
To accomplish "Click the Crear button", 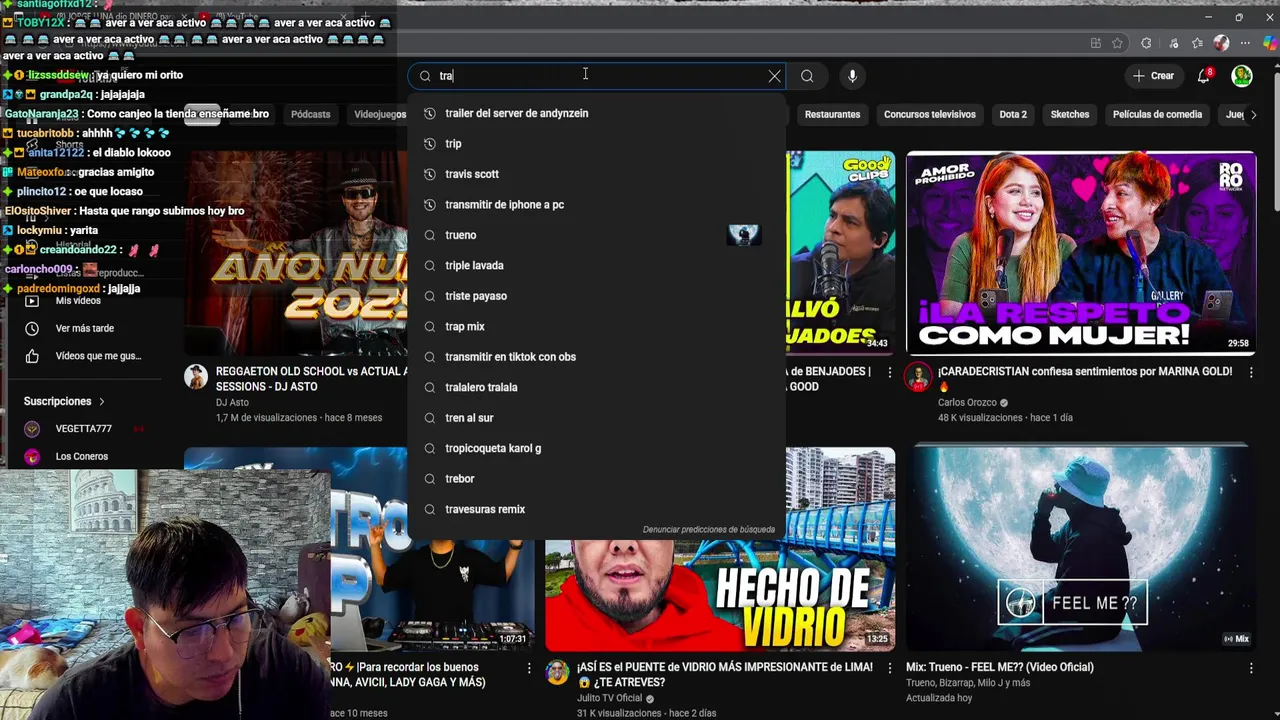I will (1153, 76).
